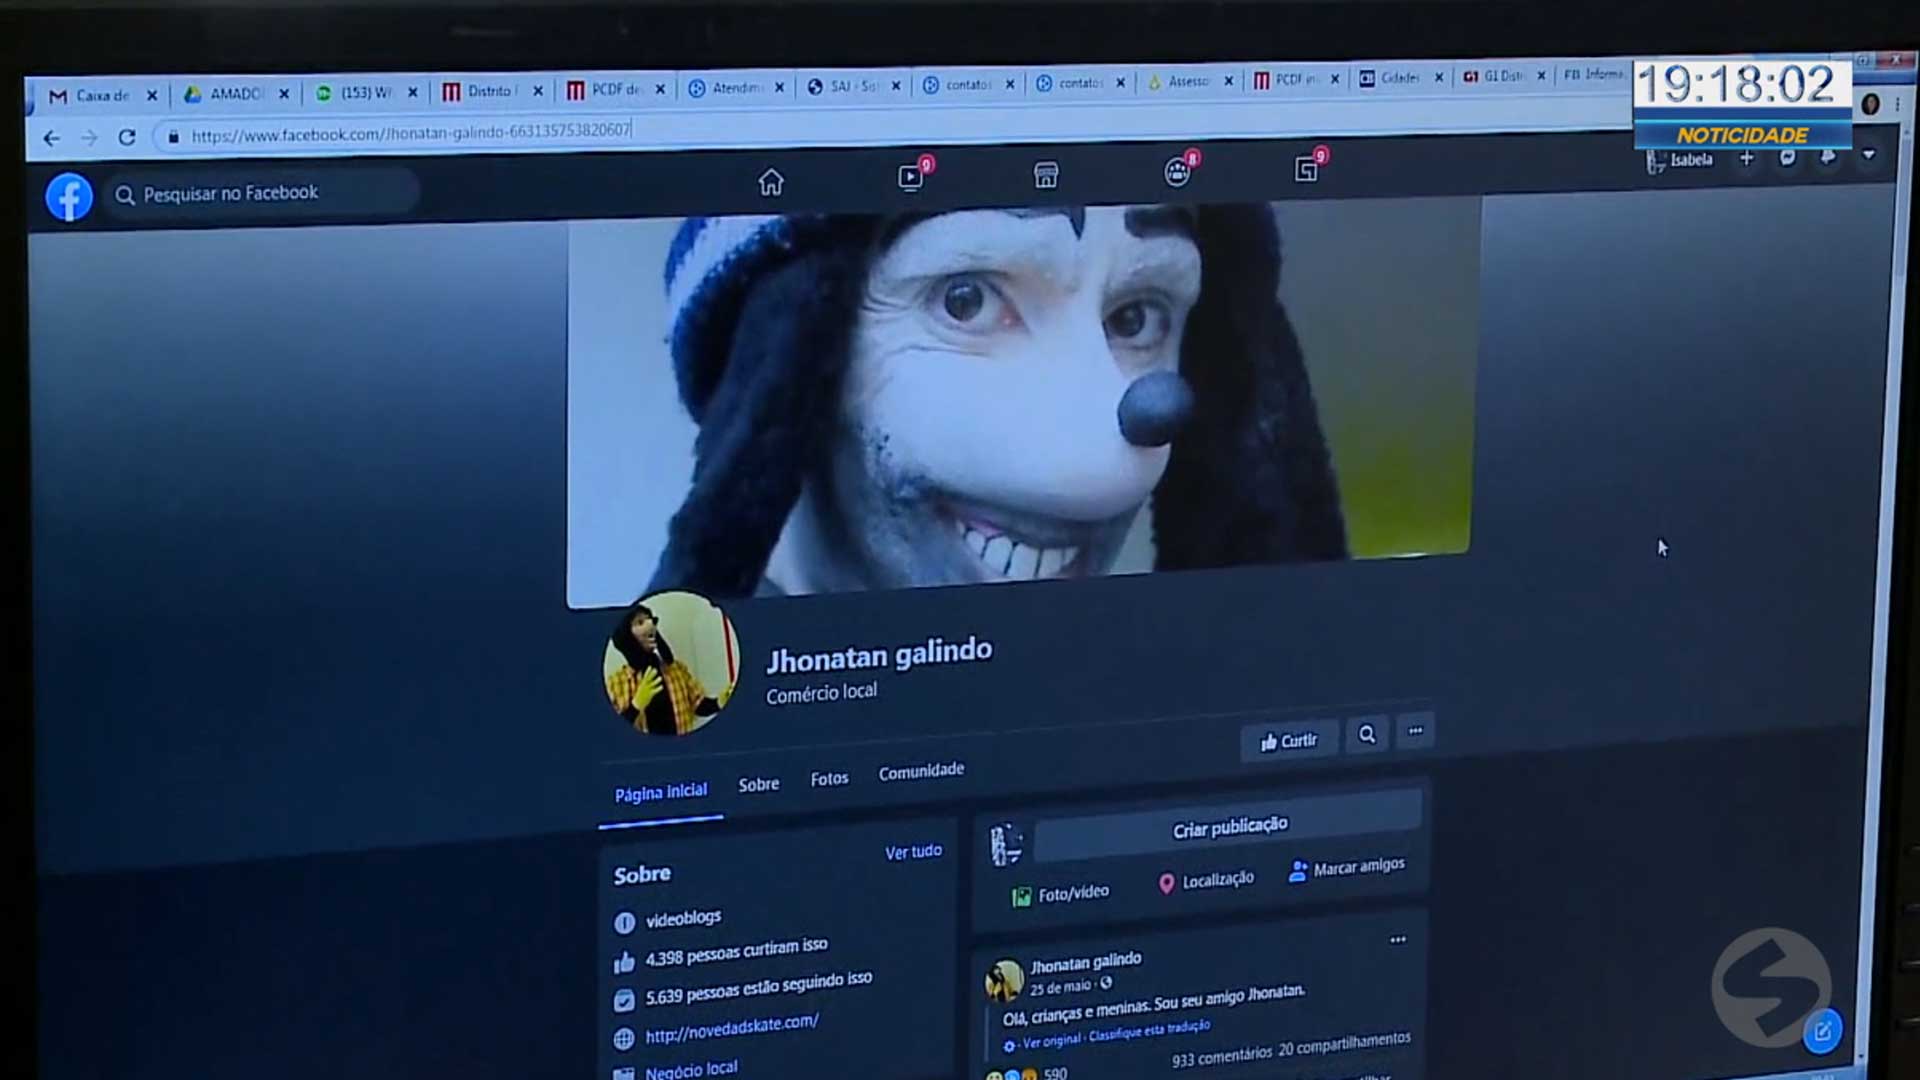Open the 933 comentários link
The width and height of the screenshot is (1920, 1080).
[x=1222, y=1055]
